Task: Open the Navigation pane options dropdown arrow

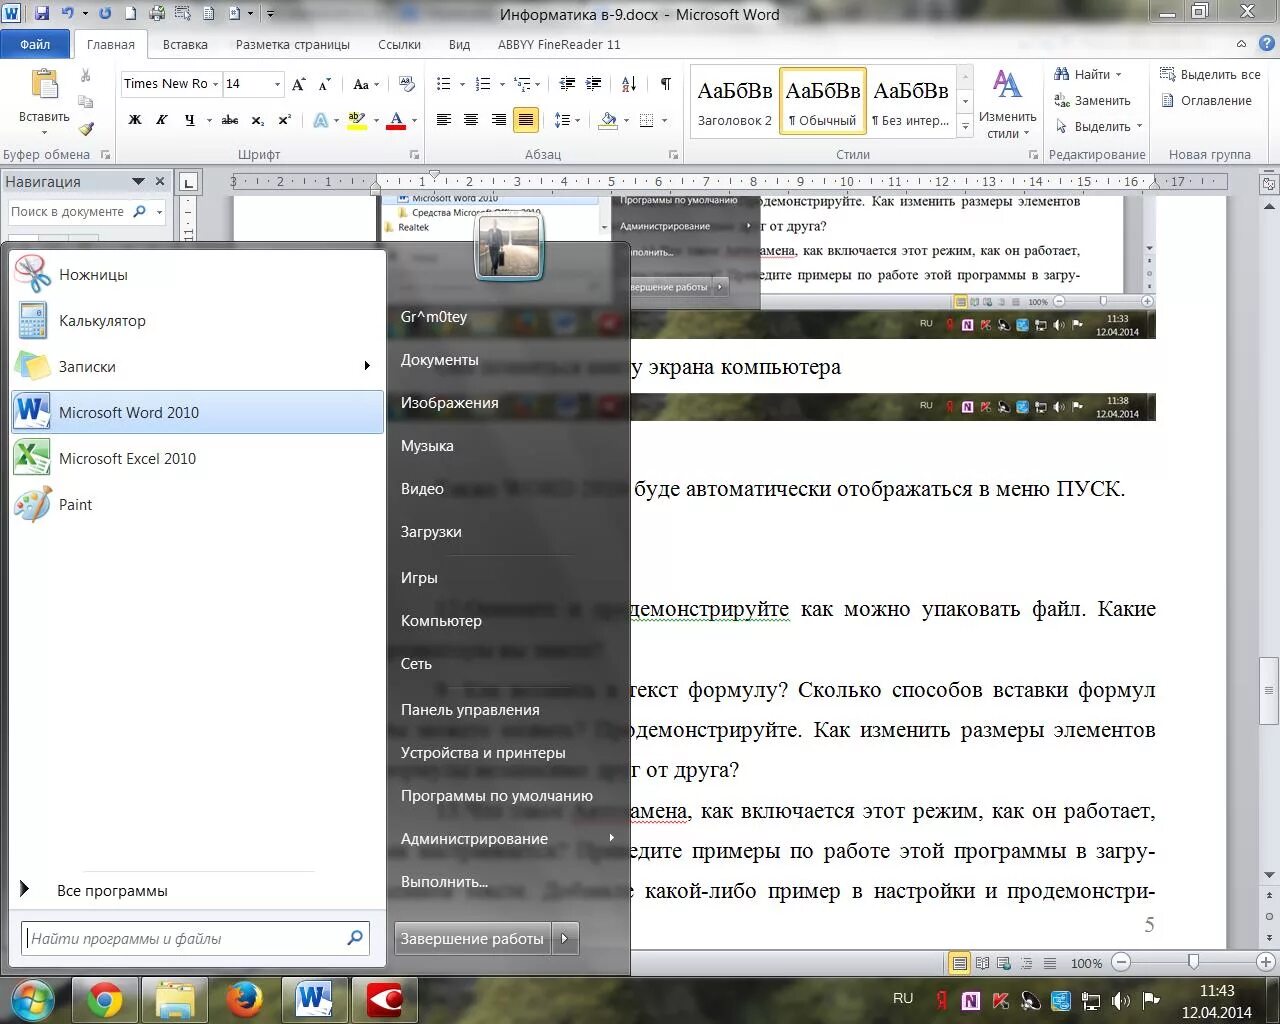Action: pyautogui.click(x=139, y=181)
